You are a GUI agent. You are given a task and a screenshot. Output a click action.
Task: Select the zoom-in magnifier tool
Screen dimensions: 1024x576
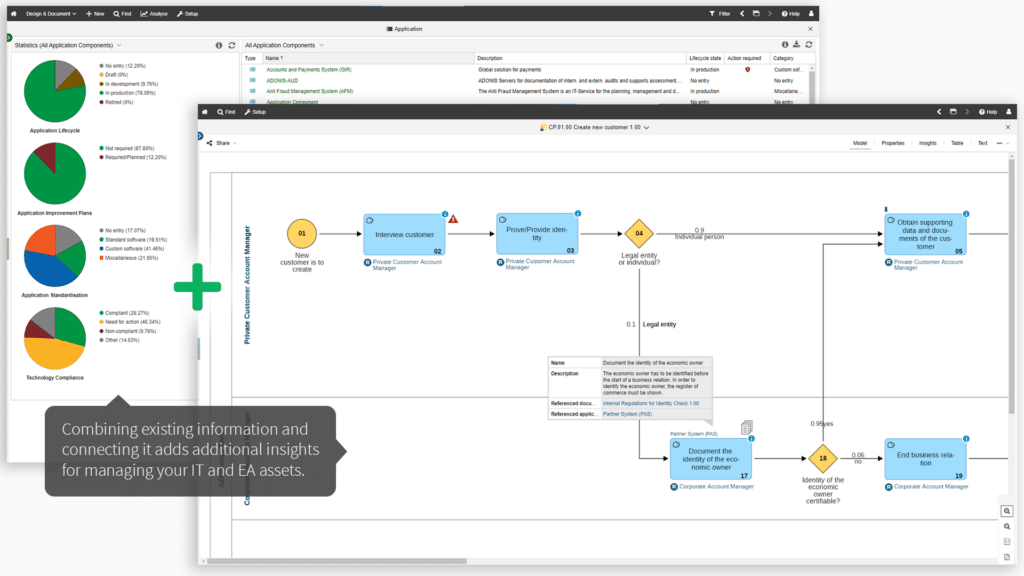[1006, 511]
